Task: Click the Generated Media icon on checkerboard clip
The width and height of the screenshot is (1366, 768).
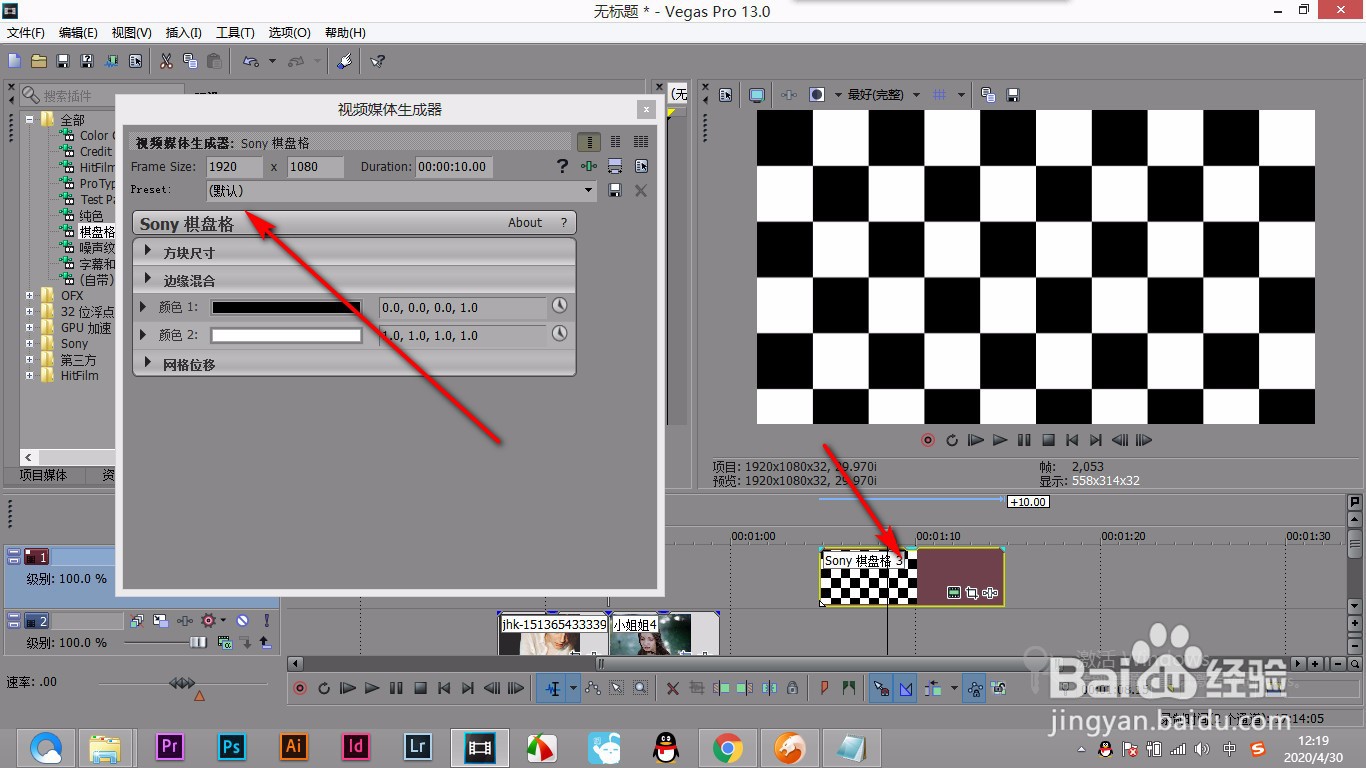Action: point(953,593)
